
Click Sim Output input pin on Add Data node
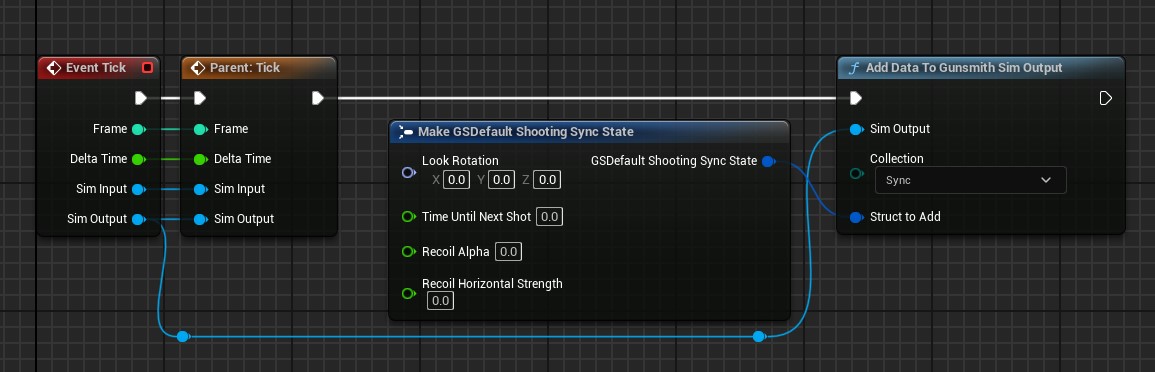point(856,130)
